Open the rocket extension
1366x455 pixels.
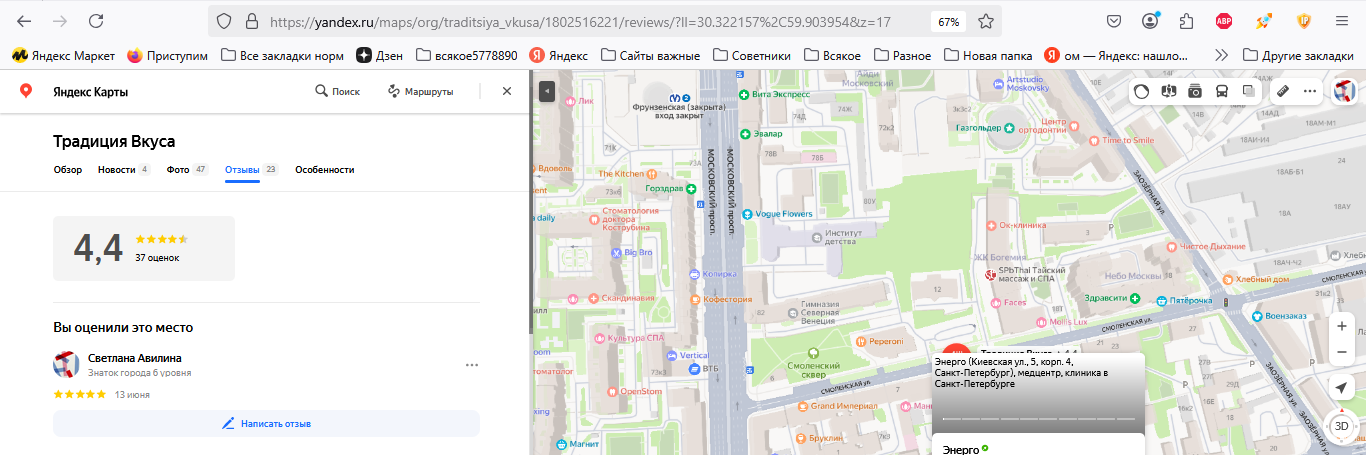pyautogui.click(x=1264, y=21)
